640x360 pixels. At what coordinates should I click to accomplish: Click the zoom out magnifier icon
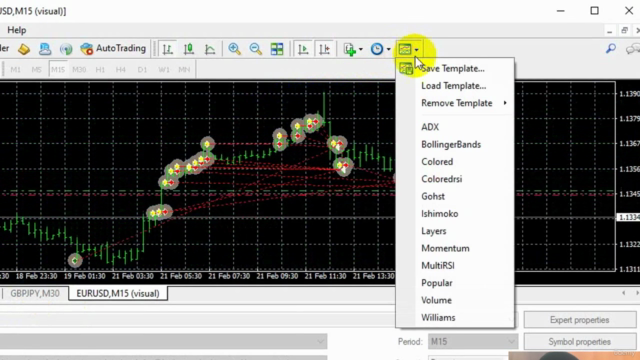click(x=256, y=49)
